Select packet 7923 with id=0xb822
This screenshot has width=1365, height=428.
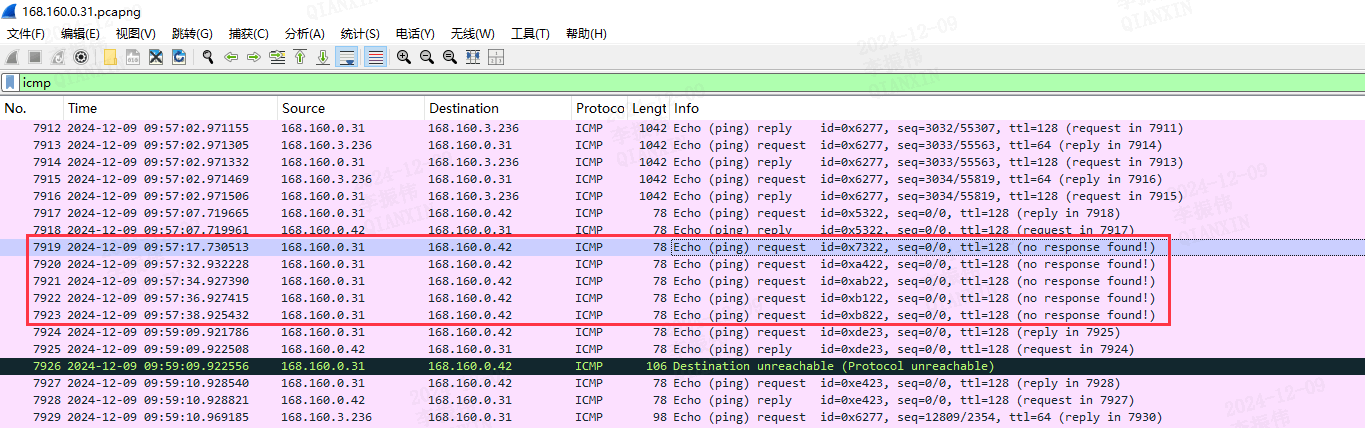(x=682, y=315)
